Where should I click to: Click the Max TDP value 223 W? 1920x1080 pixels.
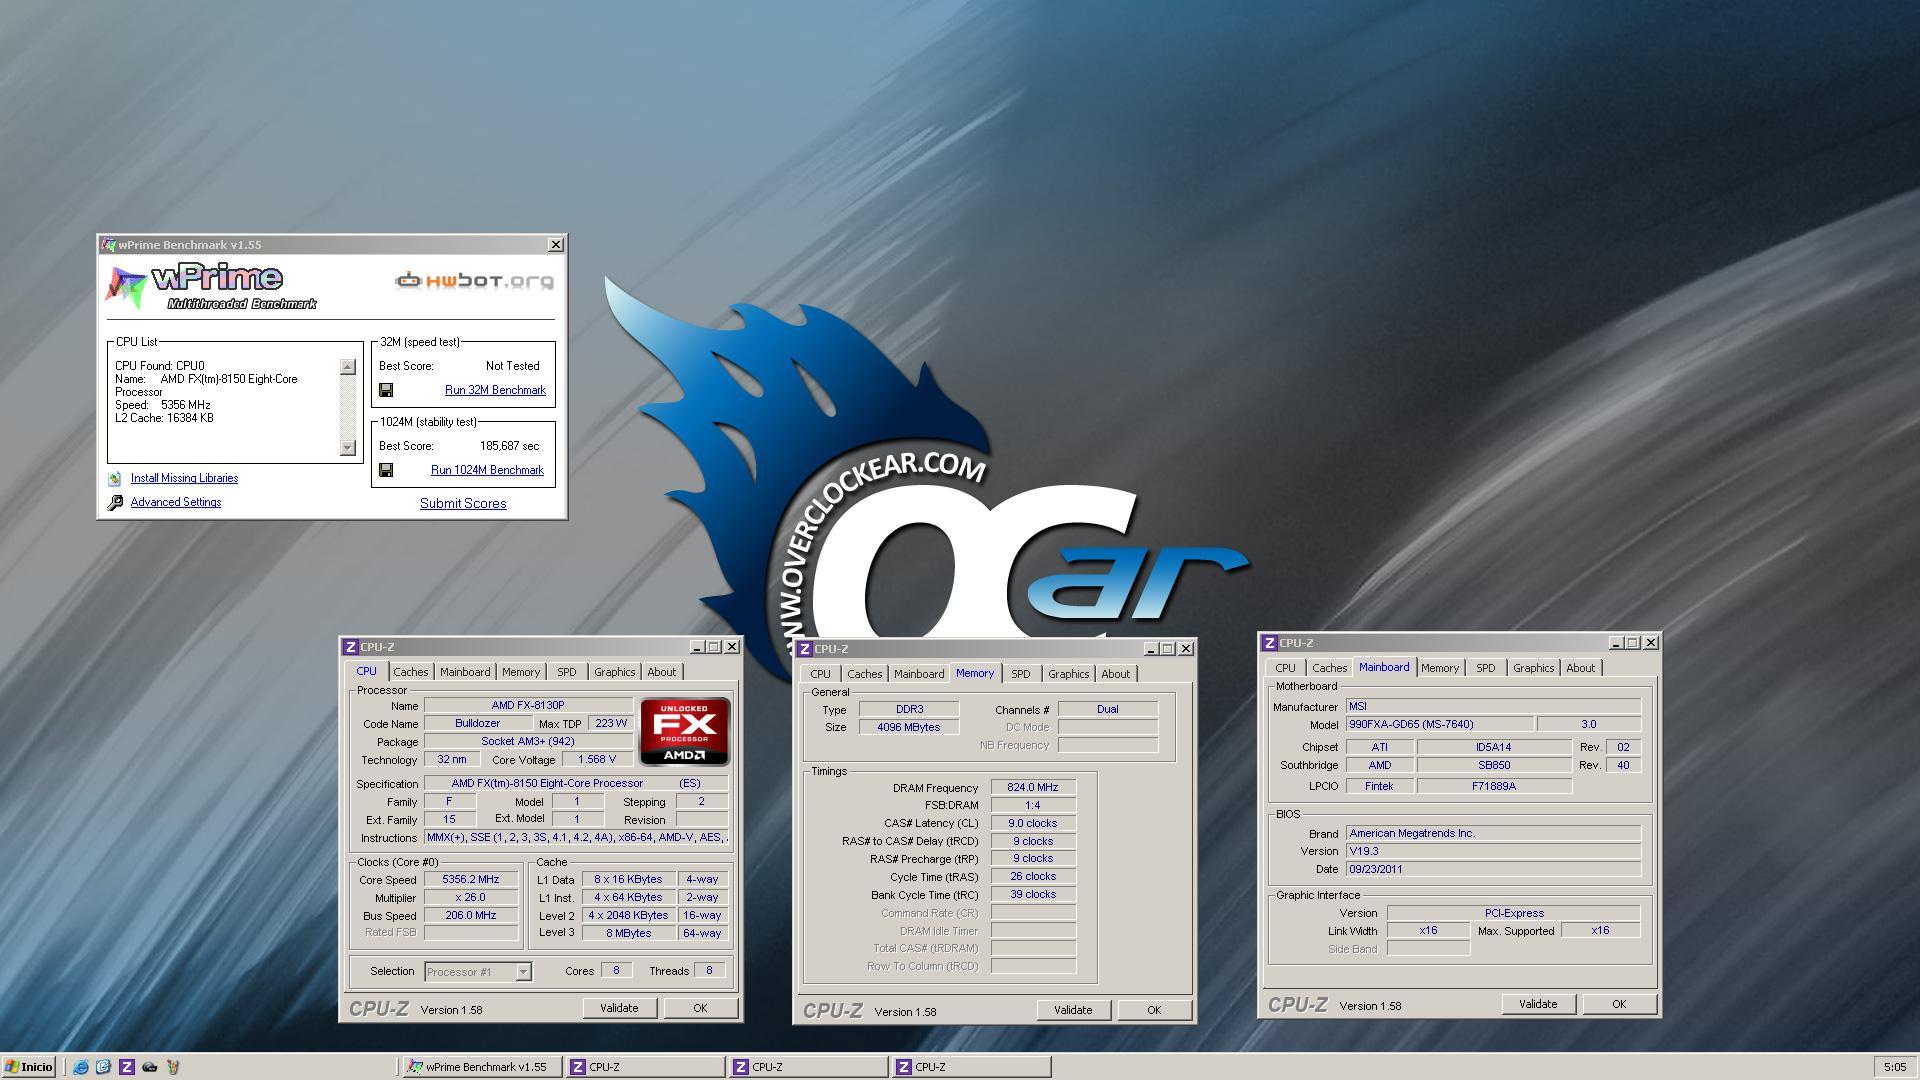[x=610, y=723]
